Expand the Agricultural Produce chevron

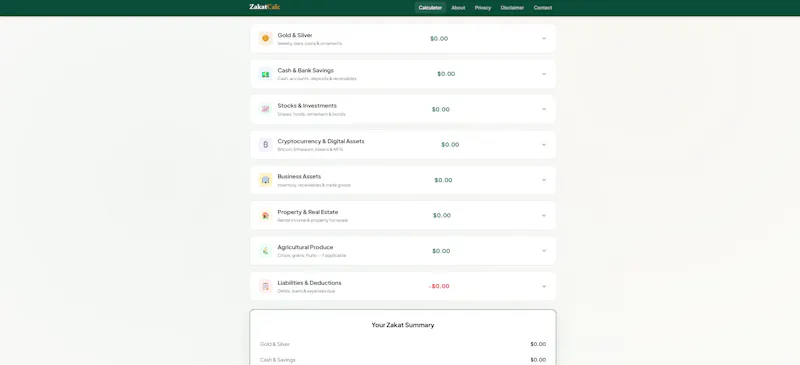pos(544,251)
